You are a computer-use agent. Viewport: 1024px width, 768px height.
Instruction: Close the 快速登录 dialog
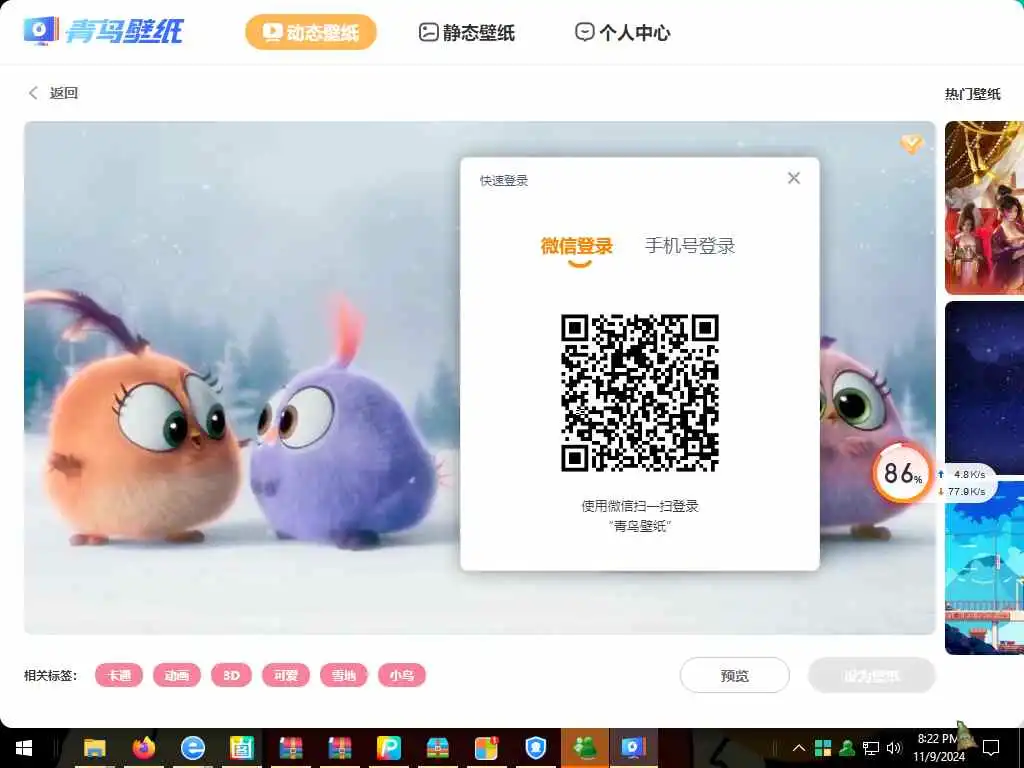(793, 178)
